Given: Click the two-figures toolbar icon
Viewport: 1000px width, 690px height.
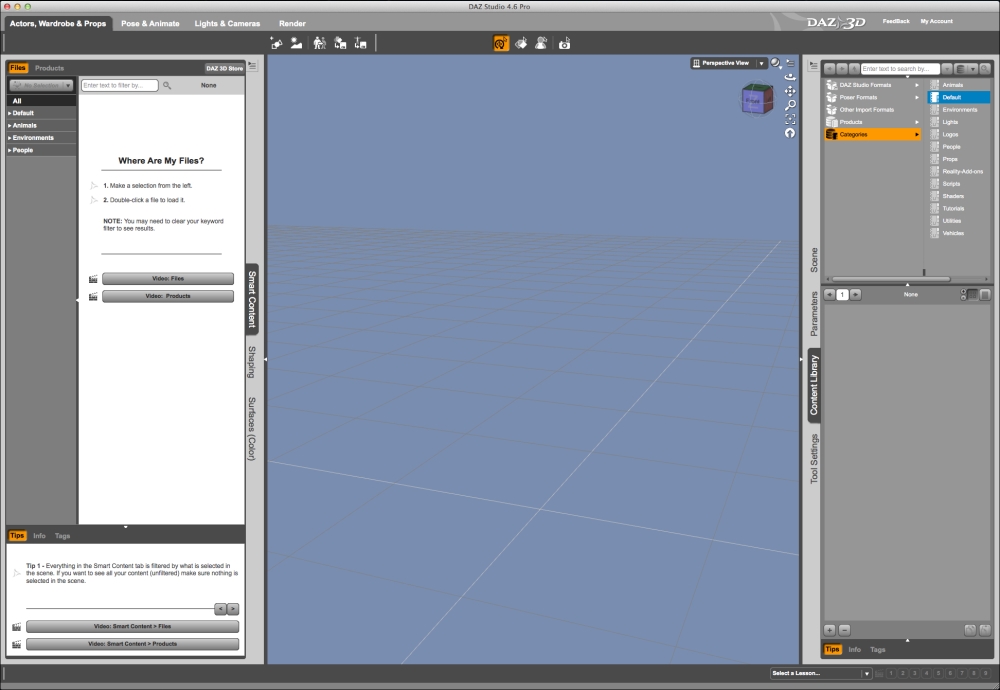Looking at the screenshot, I should tap(320, 43).
